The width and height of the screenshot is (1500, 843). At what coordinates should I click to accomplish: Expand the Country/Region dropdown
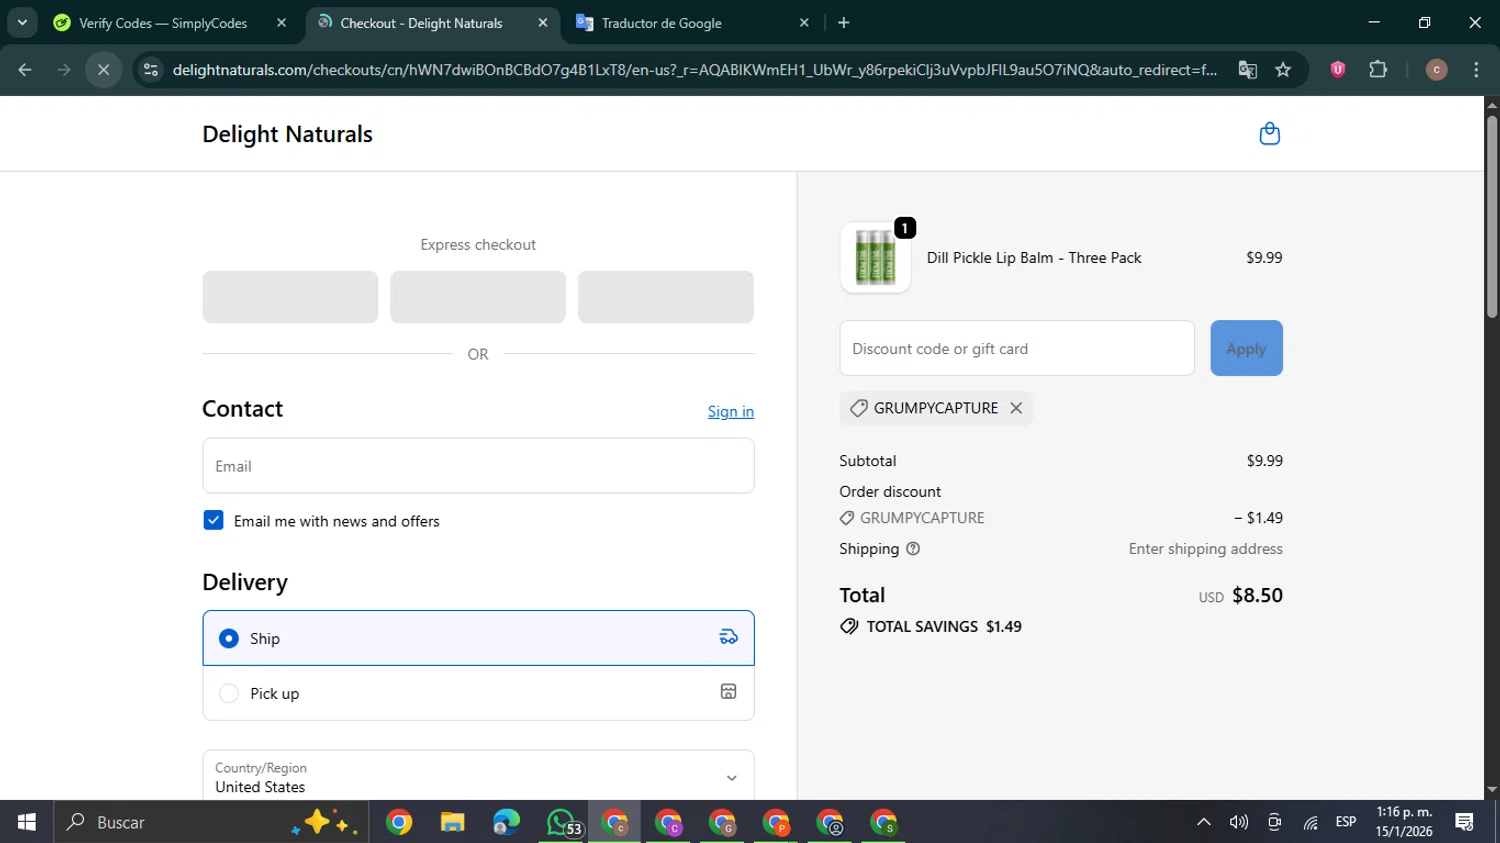tap(478, 777)
